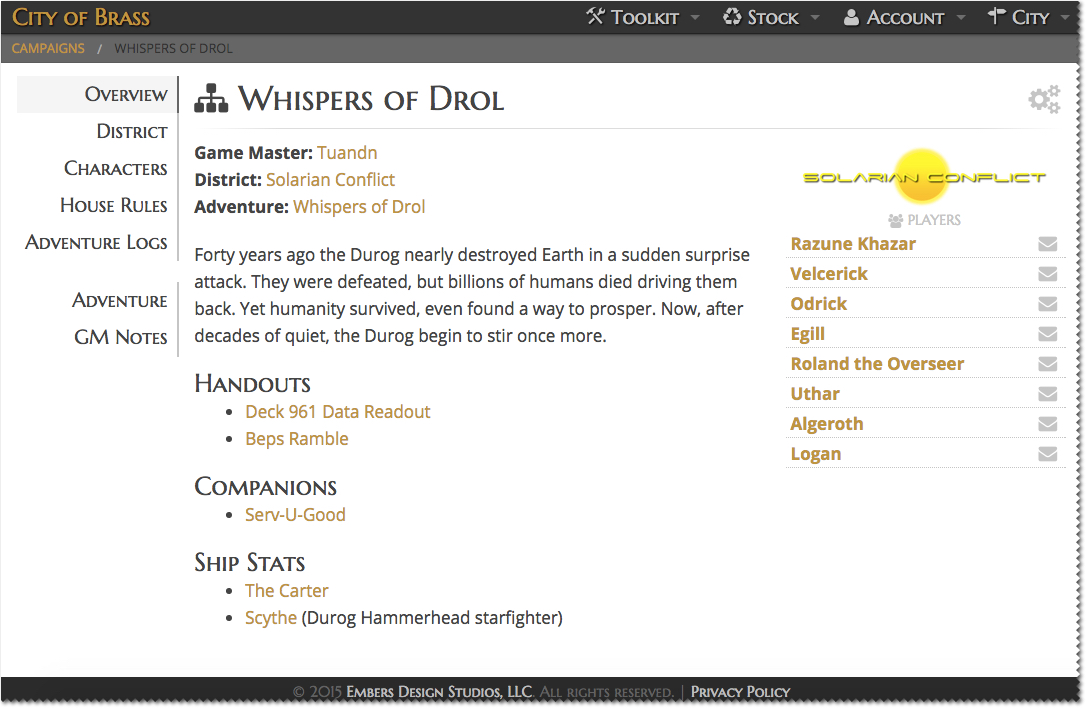The image size is (1086, 708).
Task: Open the Toolkit dropdown menu
Action: coord(643,17)
